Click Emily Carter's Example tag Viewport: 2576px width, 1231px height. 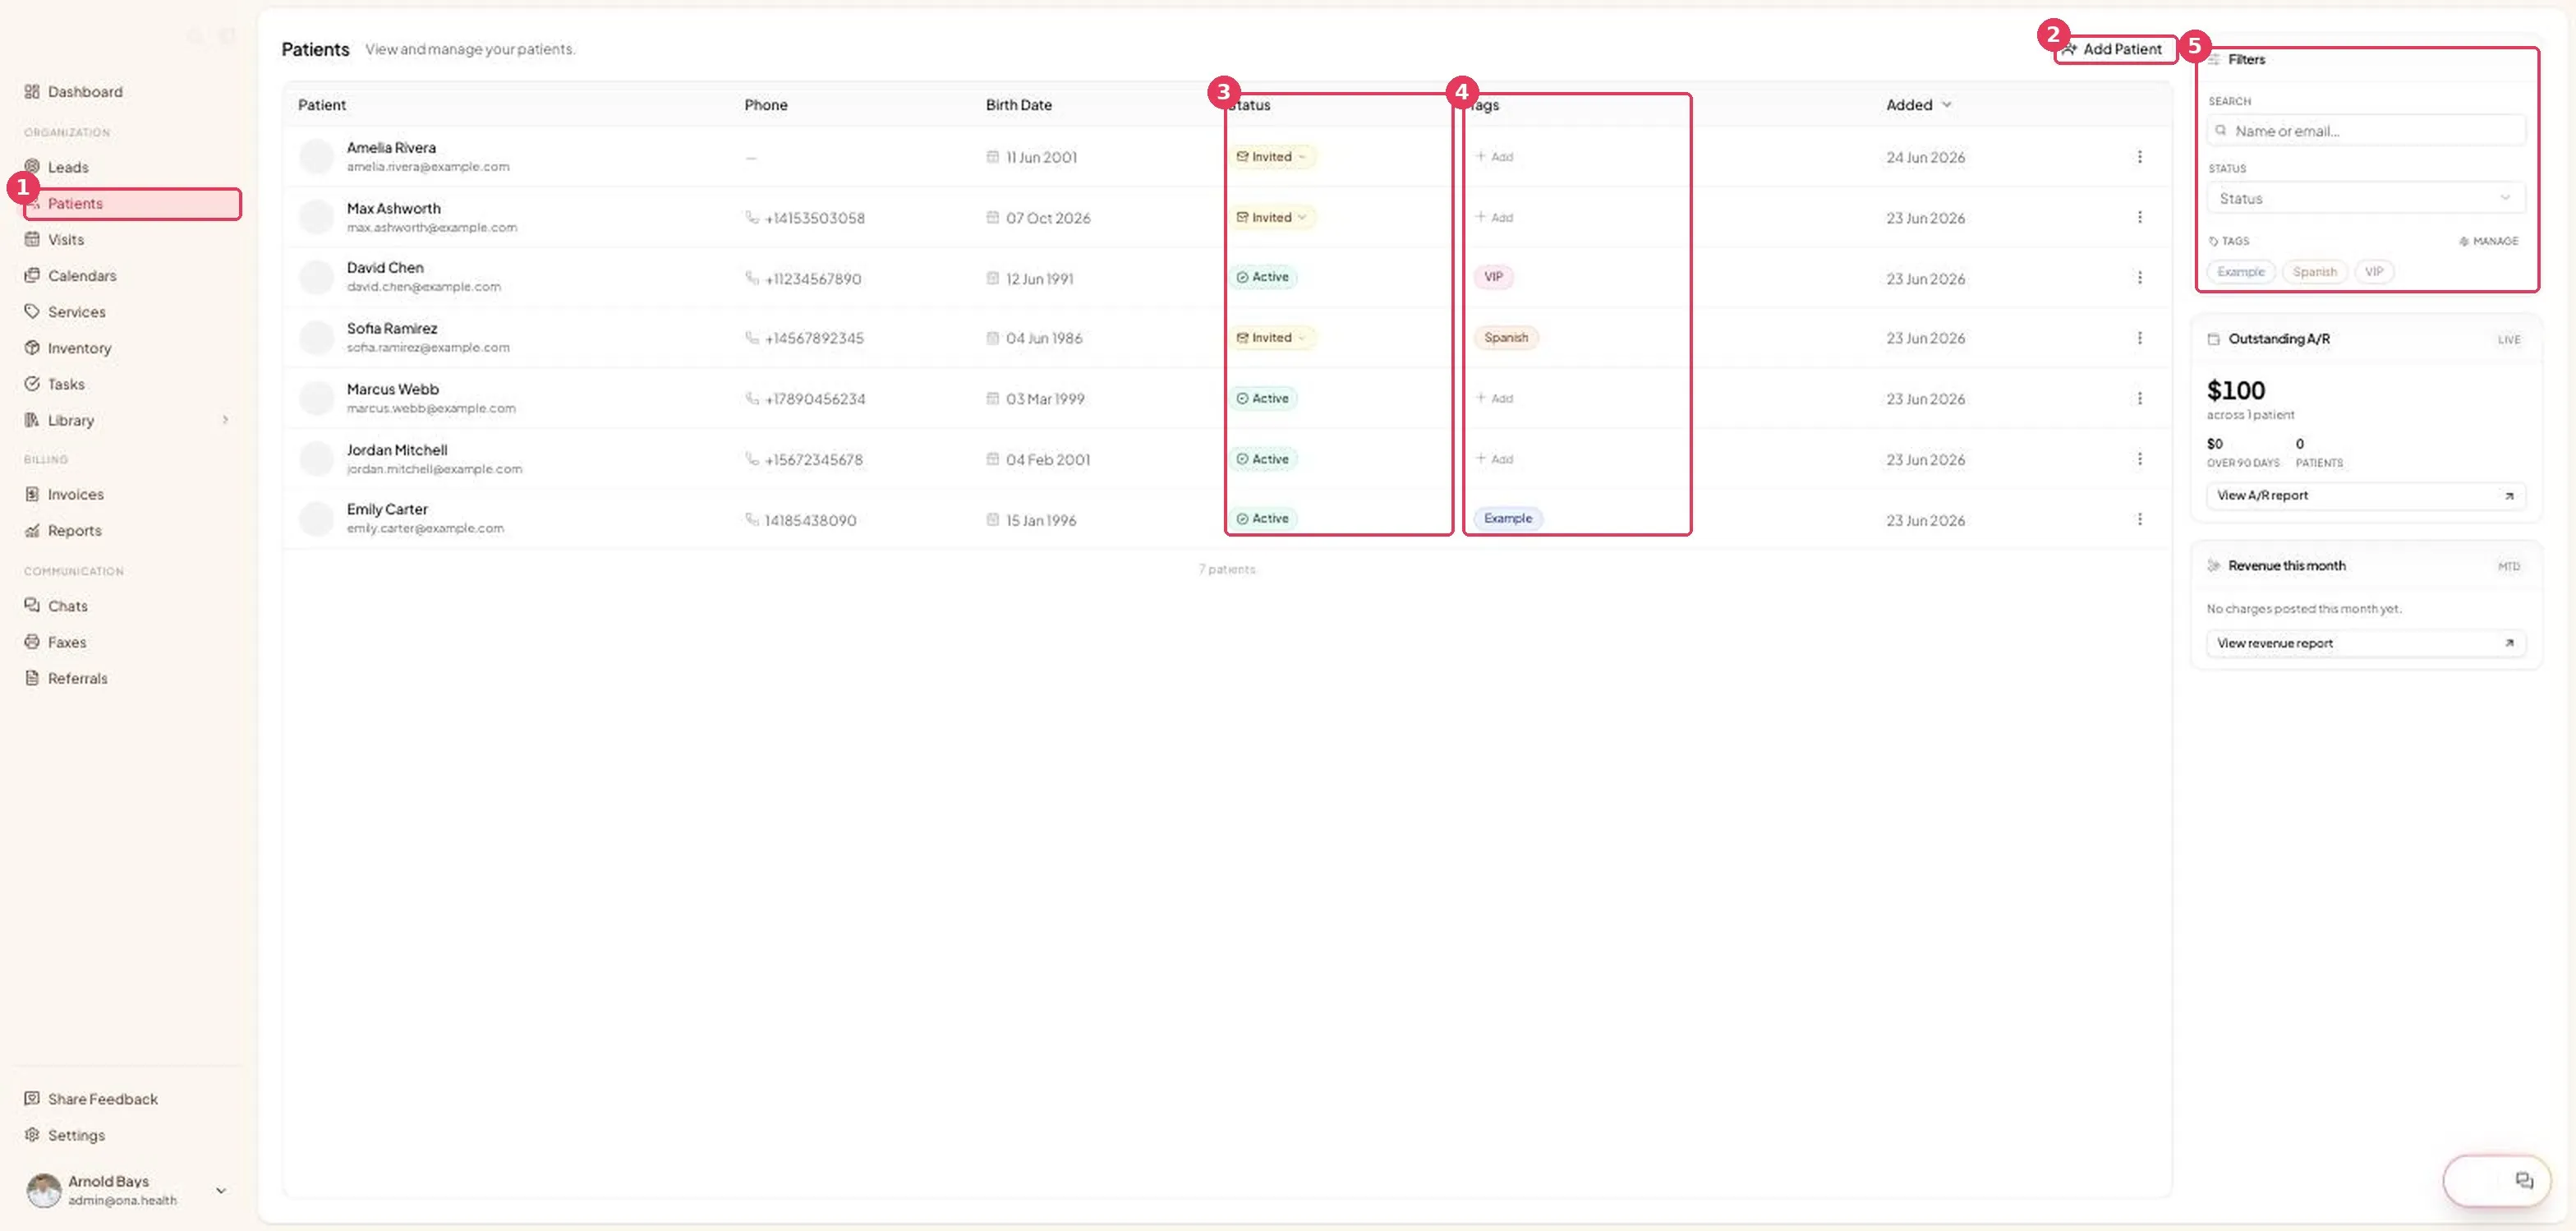coord(1508,519)
